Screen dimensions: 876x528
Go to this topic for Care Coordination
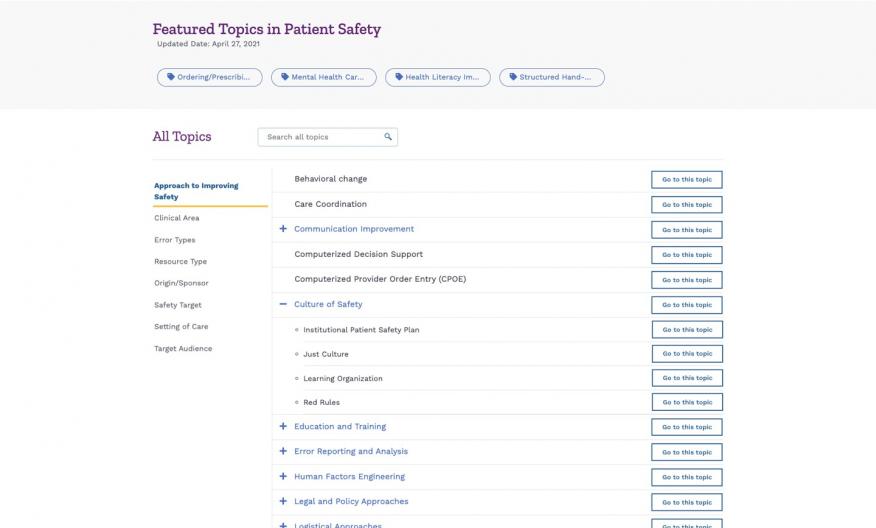coord(687,205)
